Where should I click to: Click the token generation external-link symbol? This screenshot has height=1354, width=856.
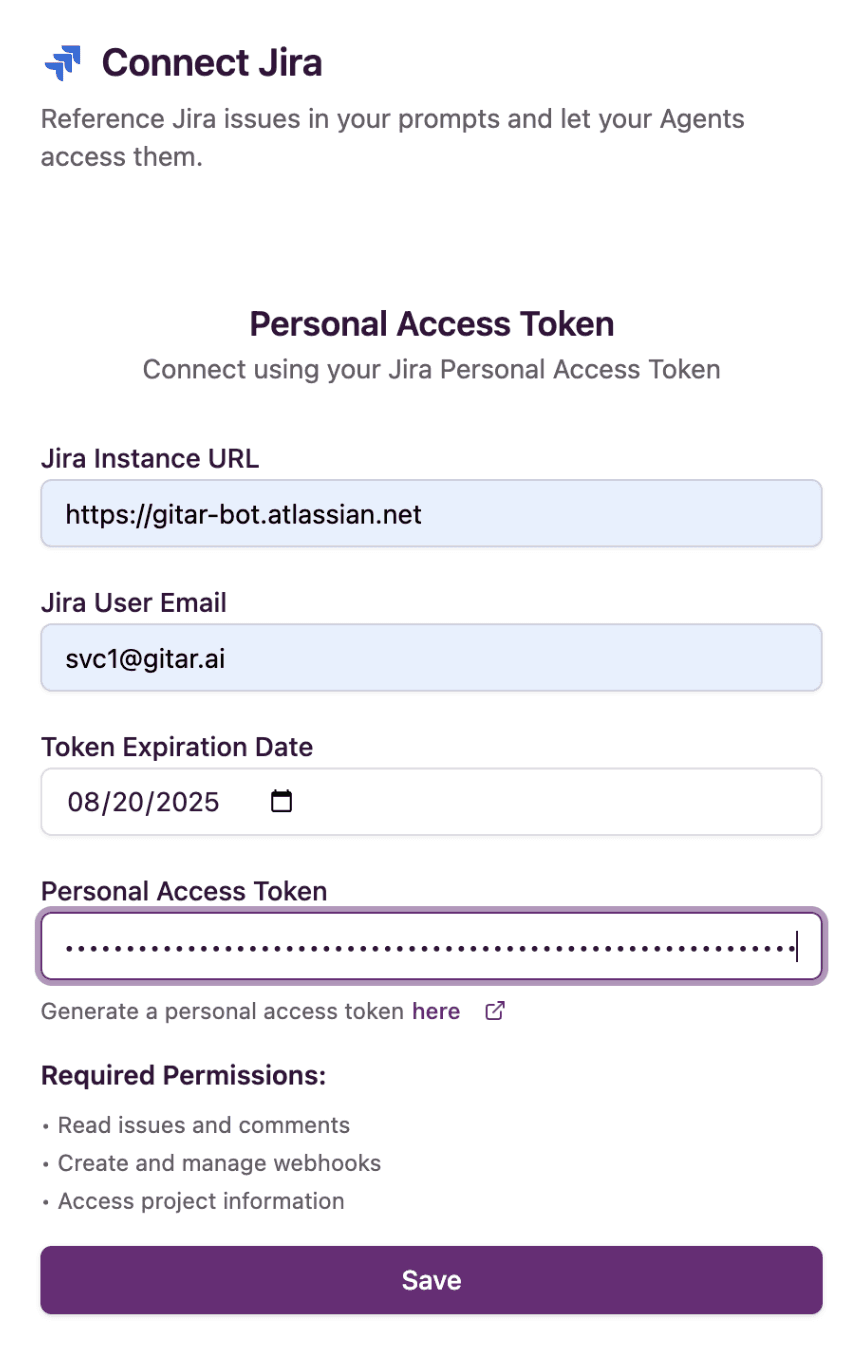coord(494,1011)
